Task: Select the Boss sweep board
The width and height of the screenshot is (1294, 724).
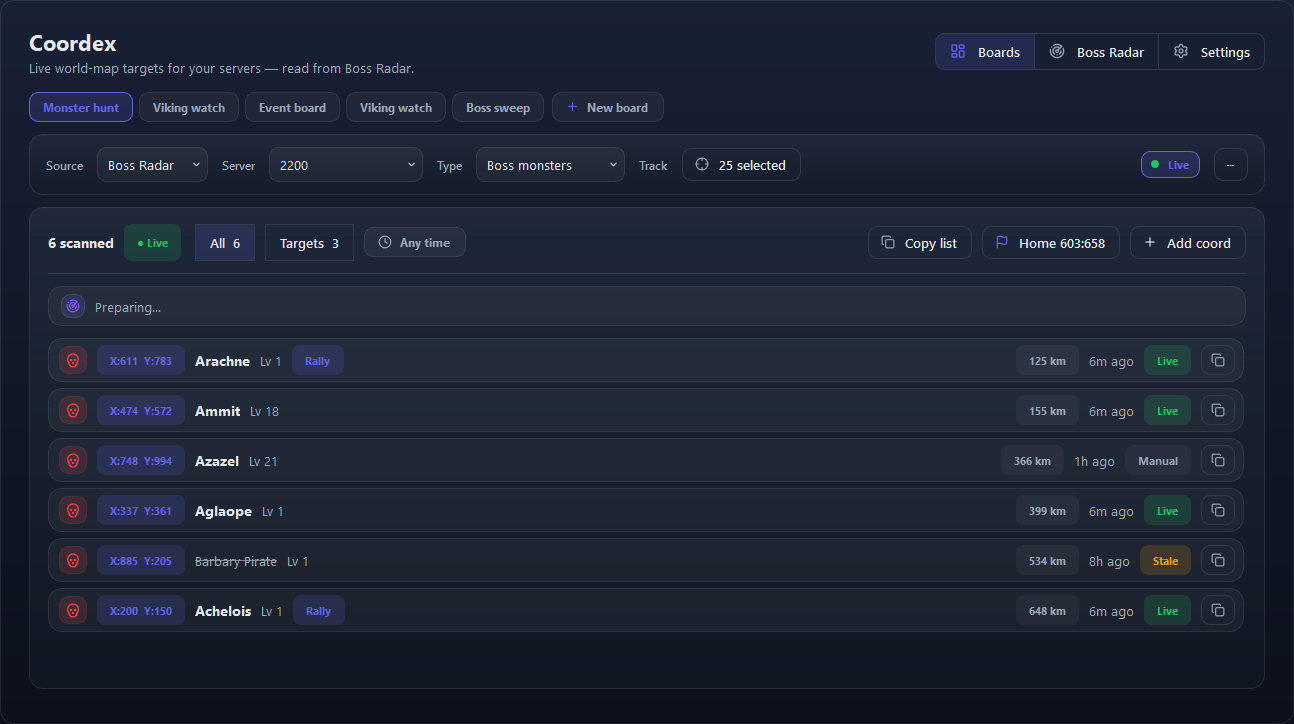Action: pyautogui.click(x=498, y=107)
